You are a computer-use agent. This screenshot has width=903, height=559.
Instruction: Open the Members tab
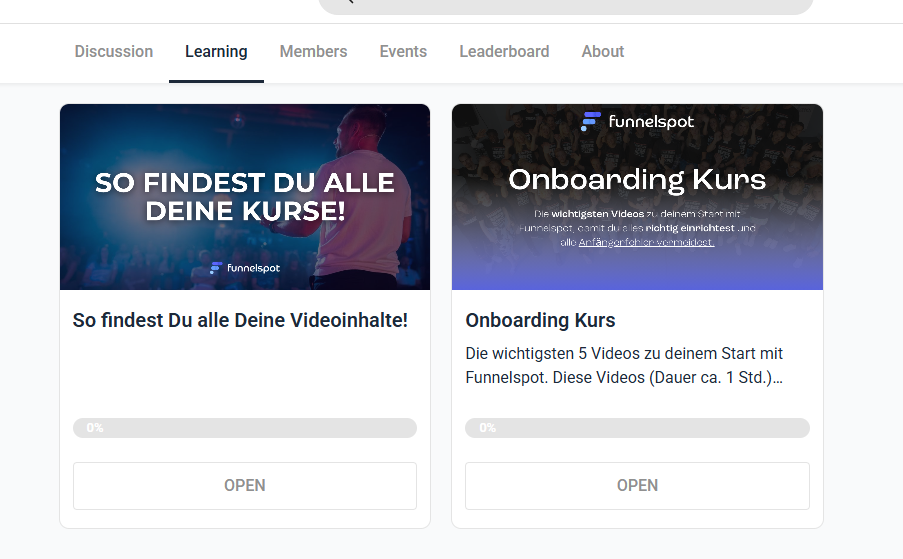[313, 52]
